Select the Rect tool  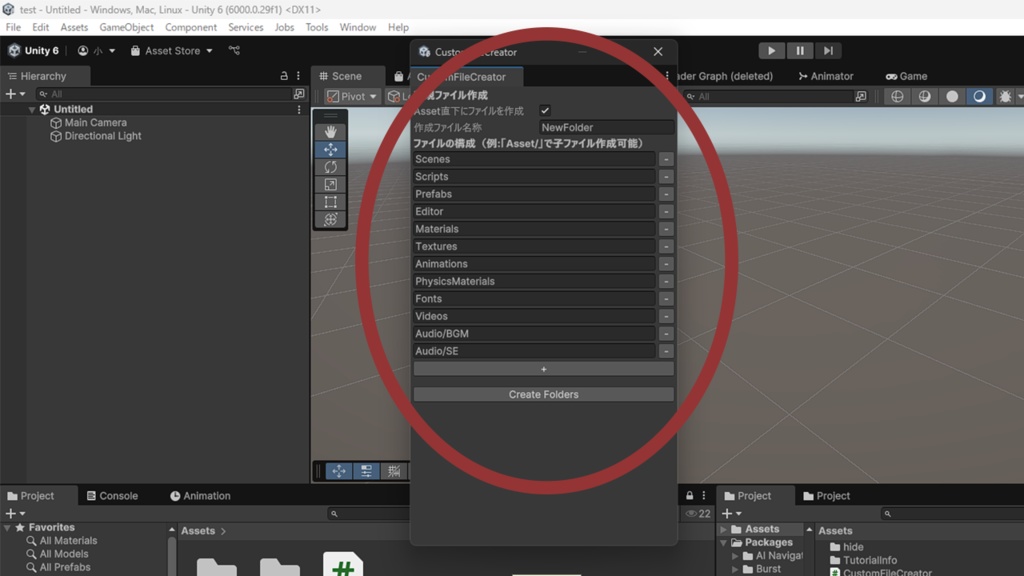coord(330,202)
